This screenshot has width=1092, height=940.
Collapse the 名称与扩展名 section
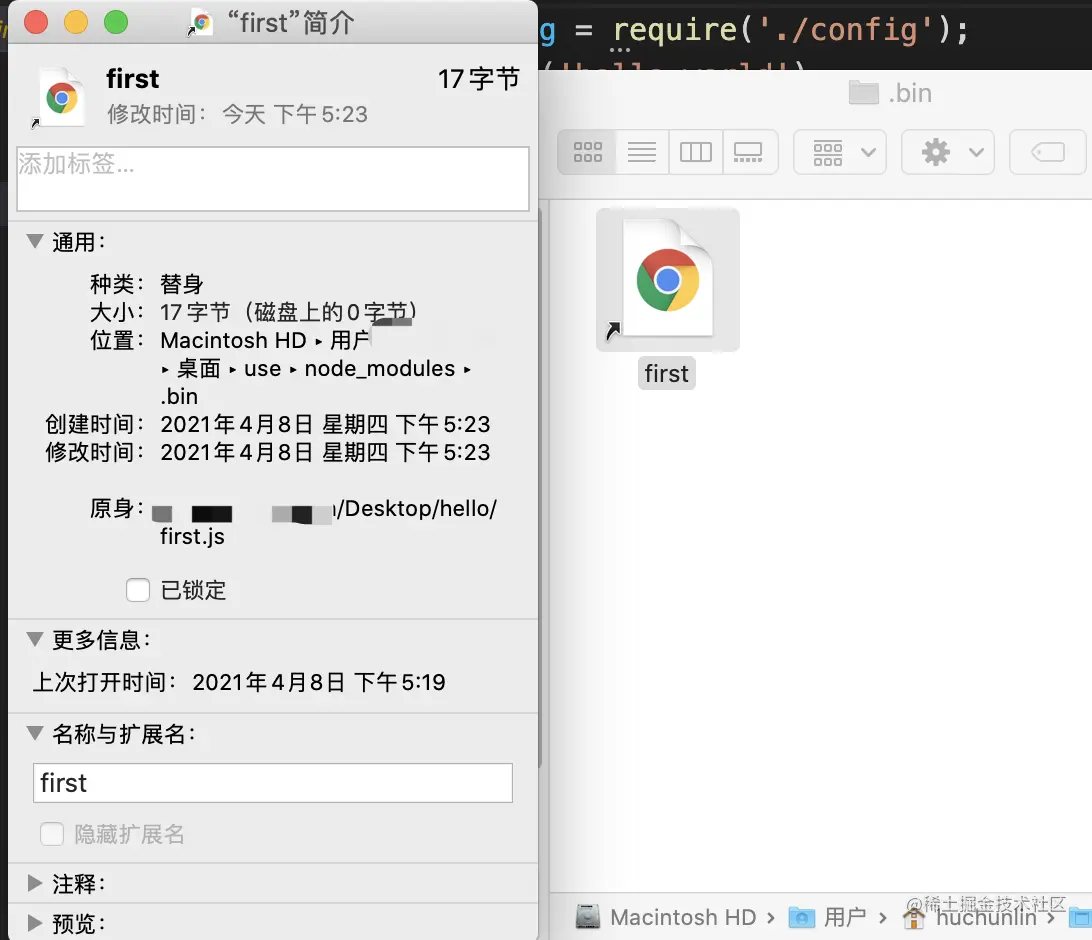(35, 733)
